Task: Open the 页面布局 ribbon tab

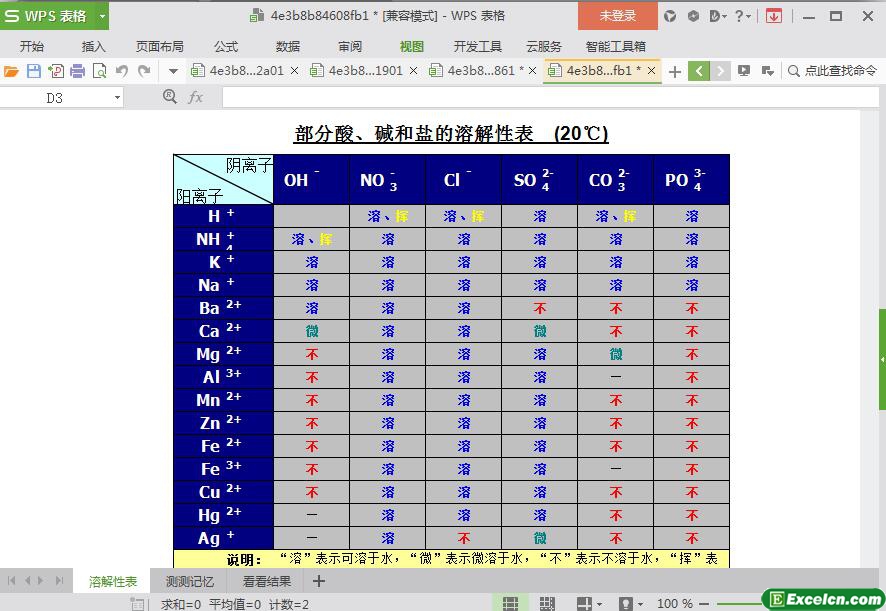Action: tap(160, 46)
